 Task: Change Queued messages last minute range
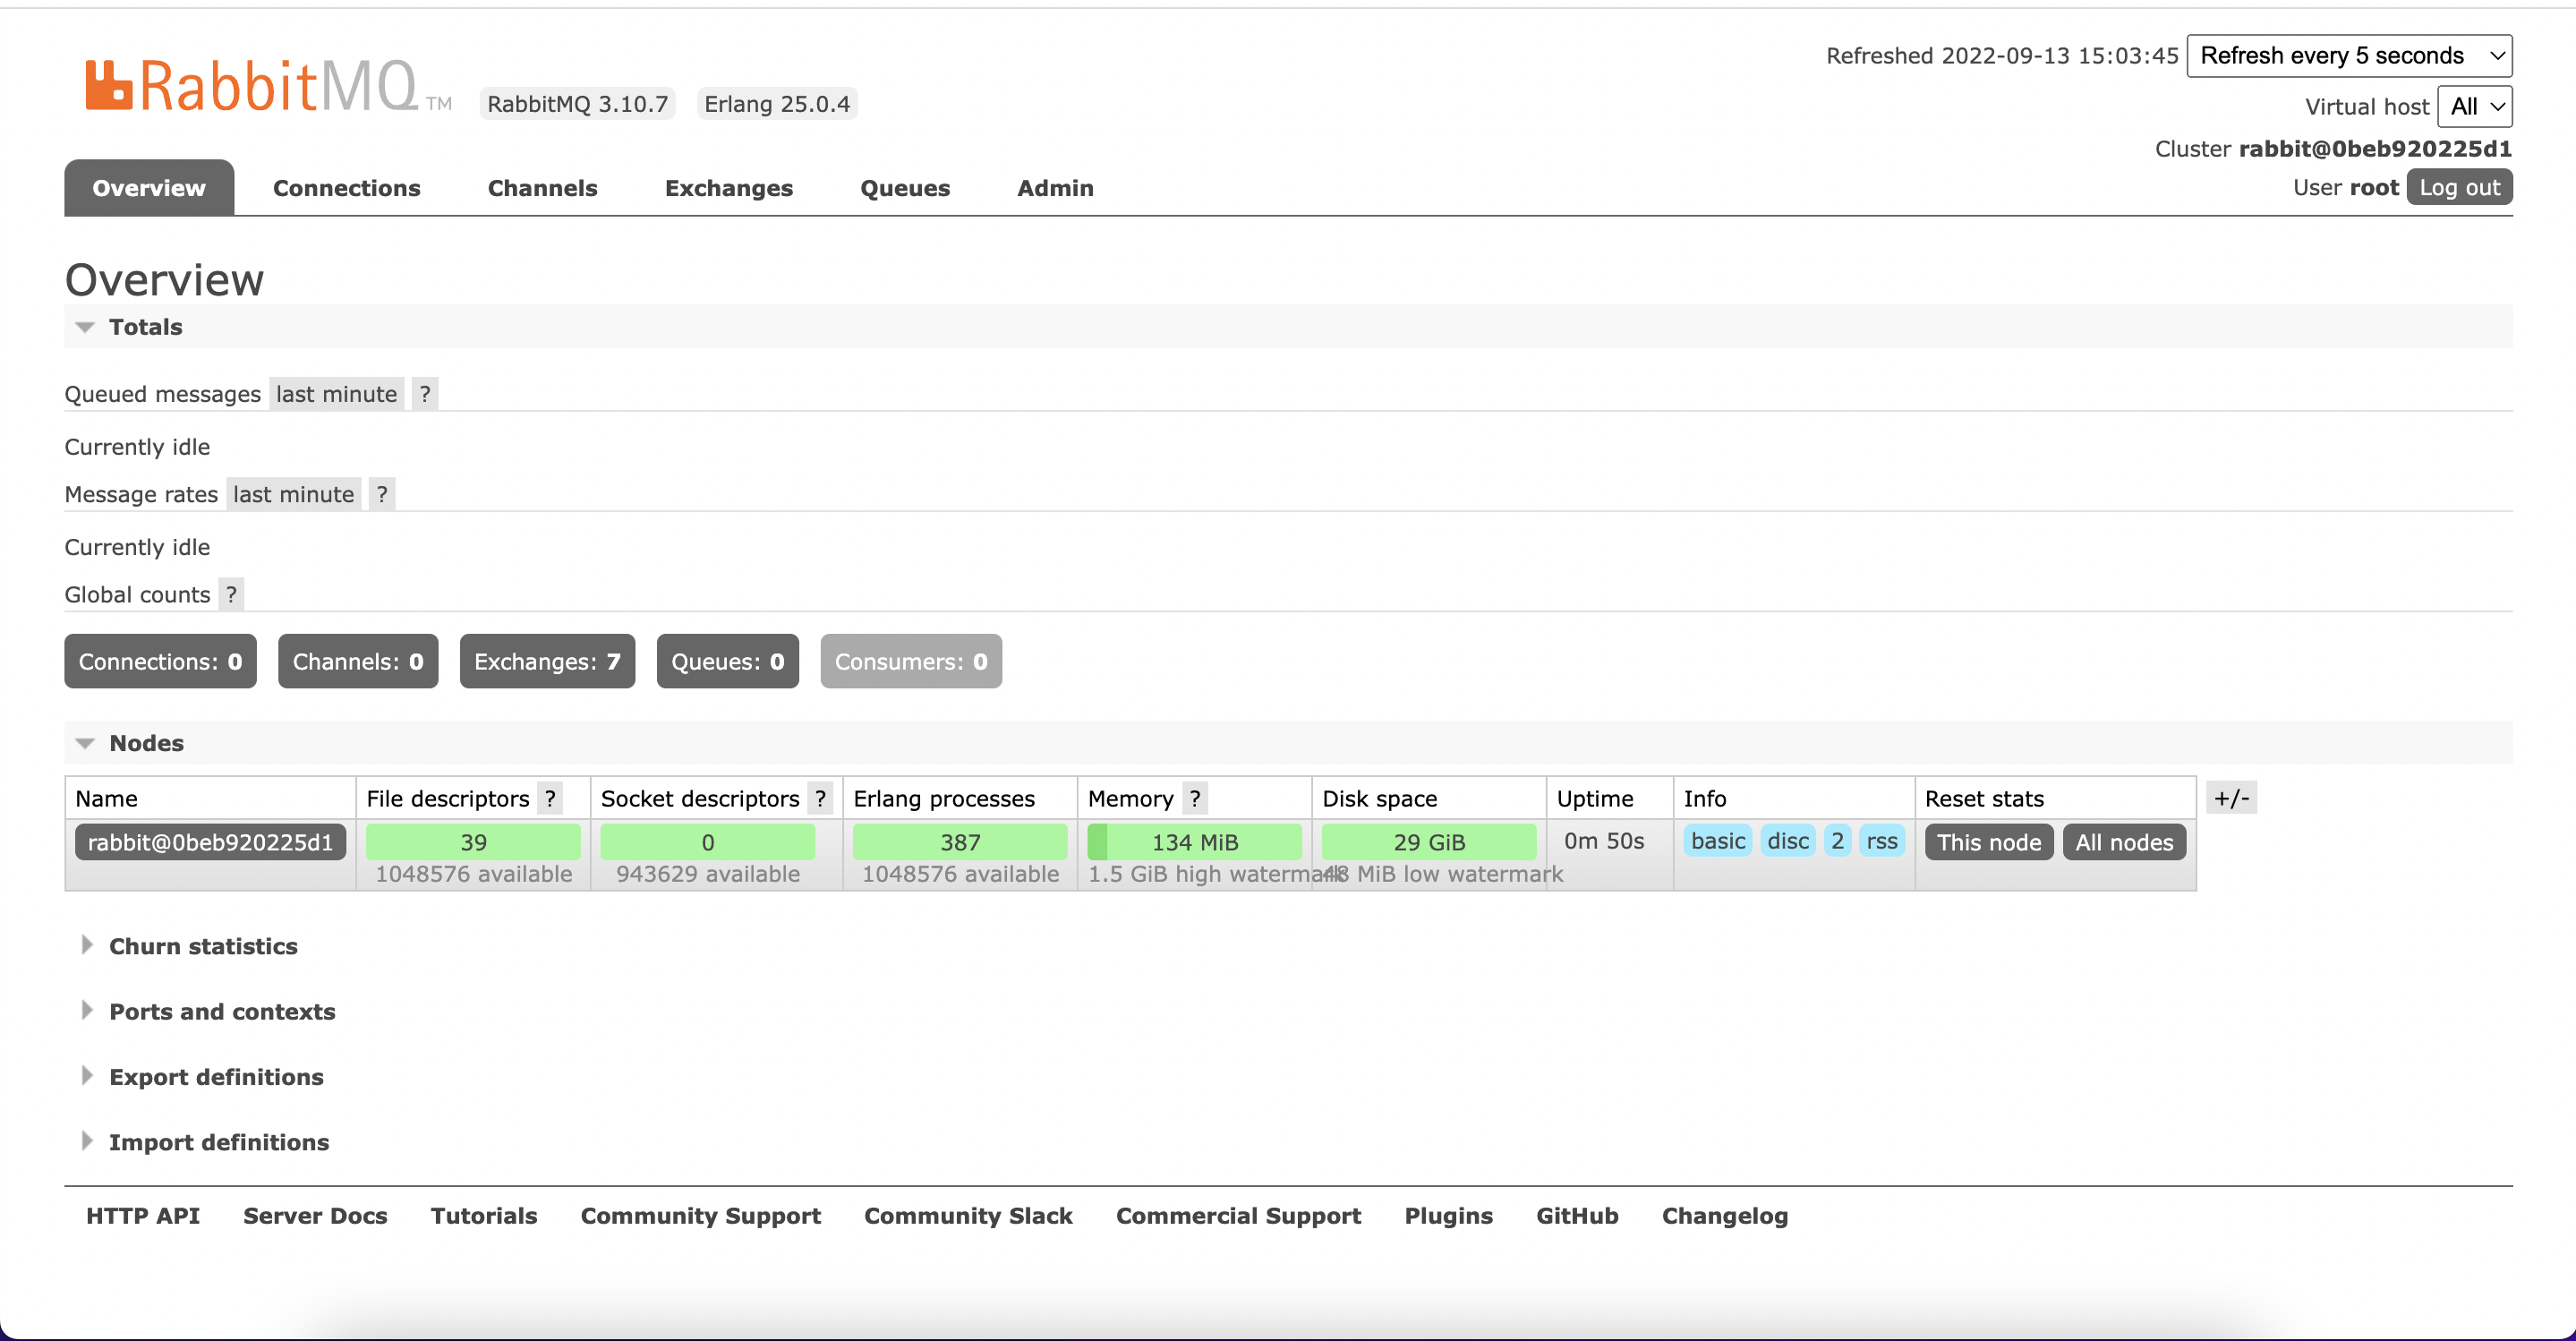[x=336, y=394]
